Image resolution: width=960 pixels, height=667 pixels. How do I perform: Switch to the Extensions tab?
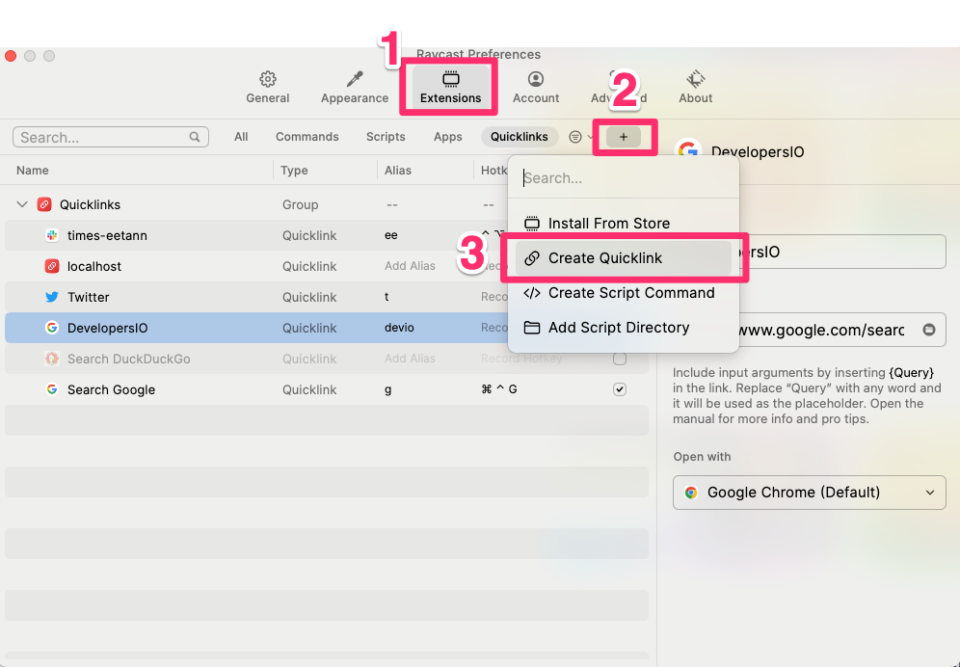click(450, 88)
